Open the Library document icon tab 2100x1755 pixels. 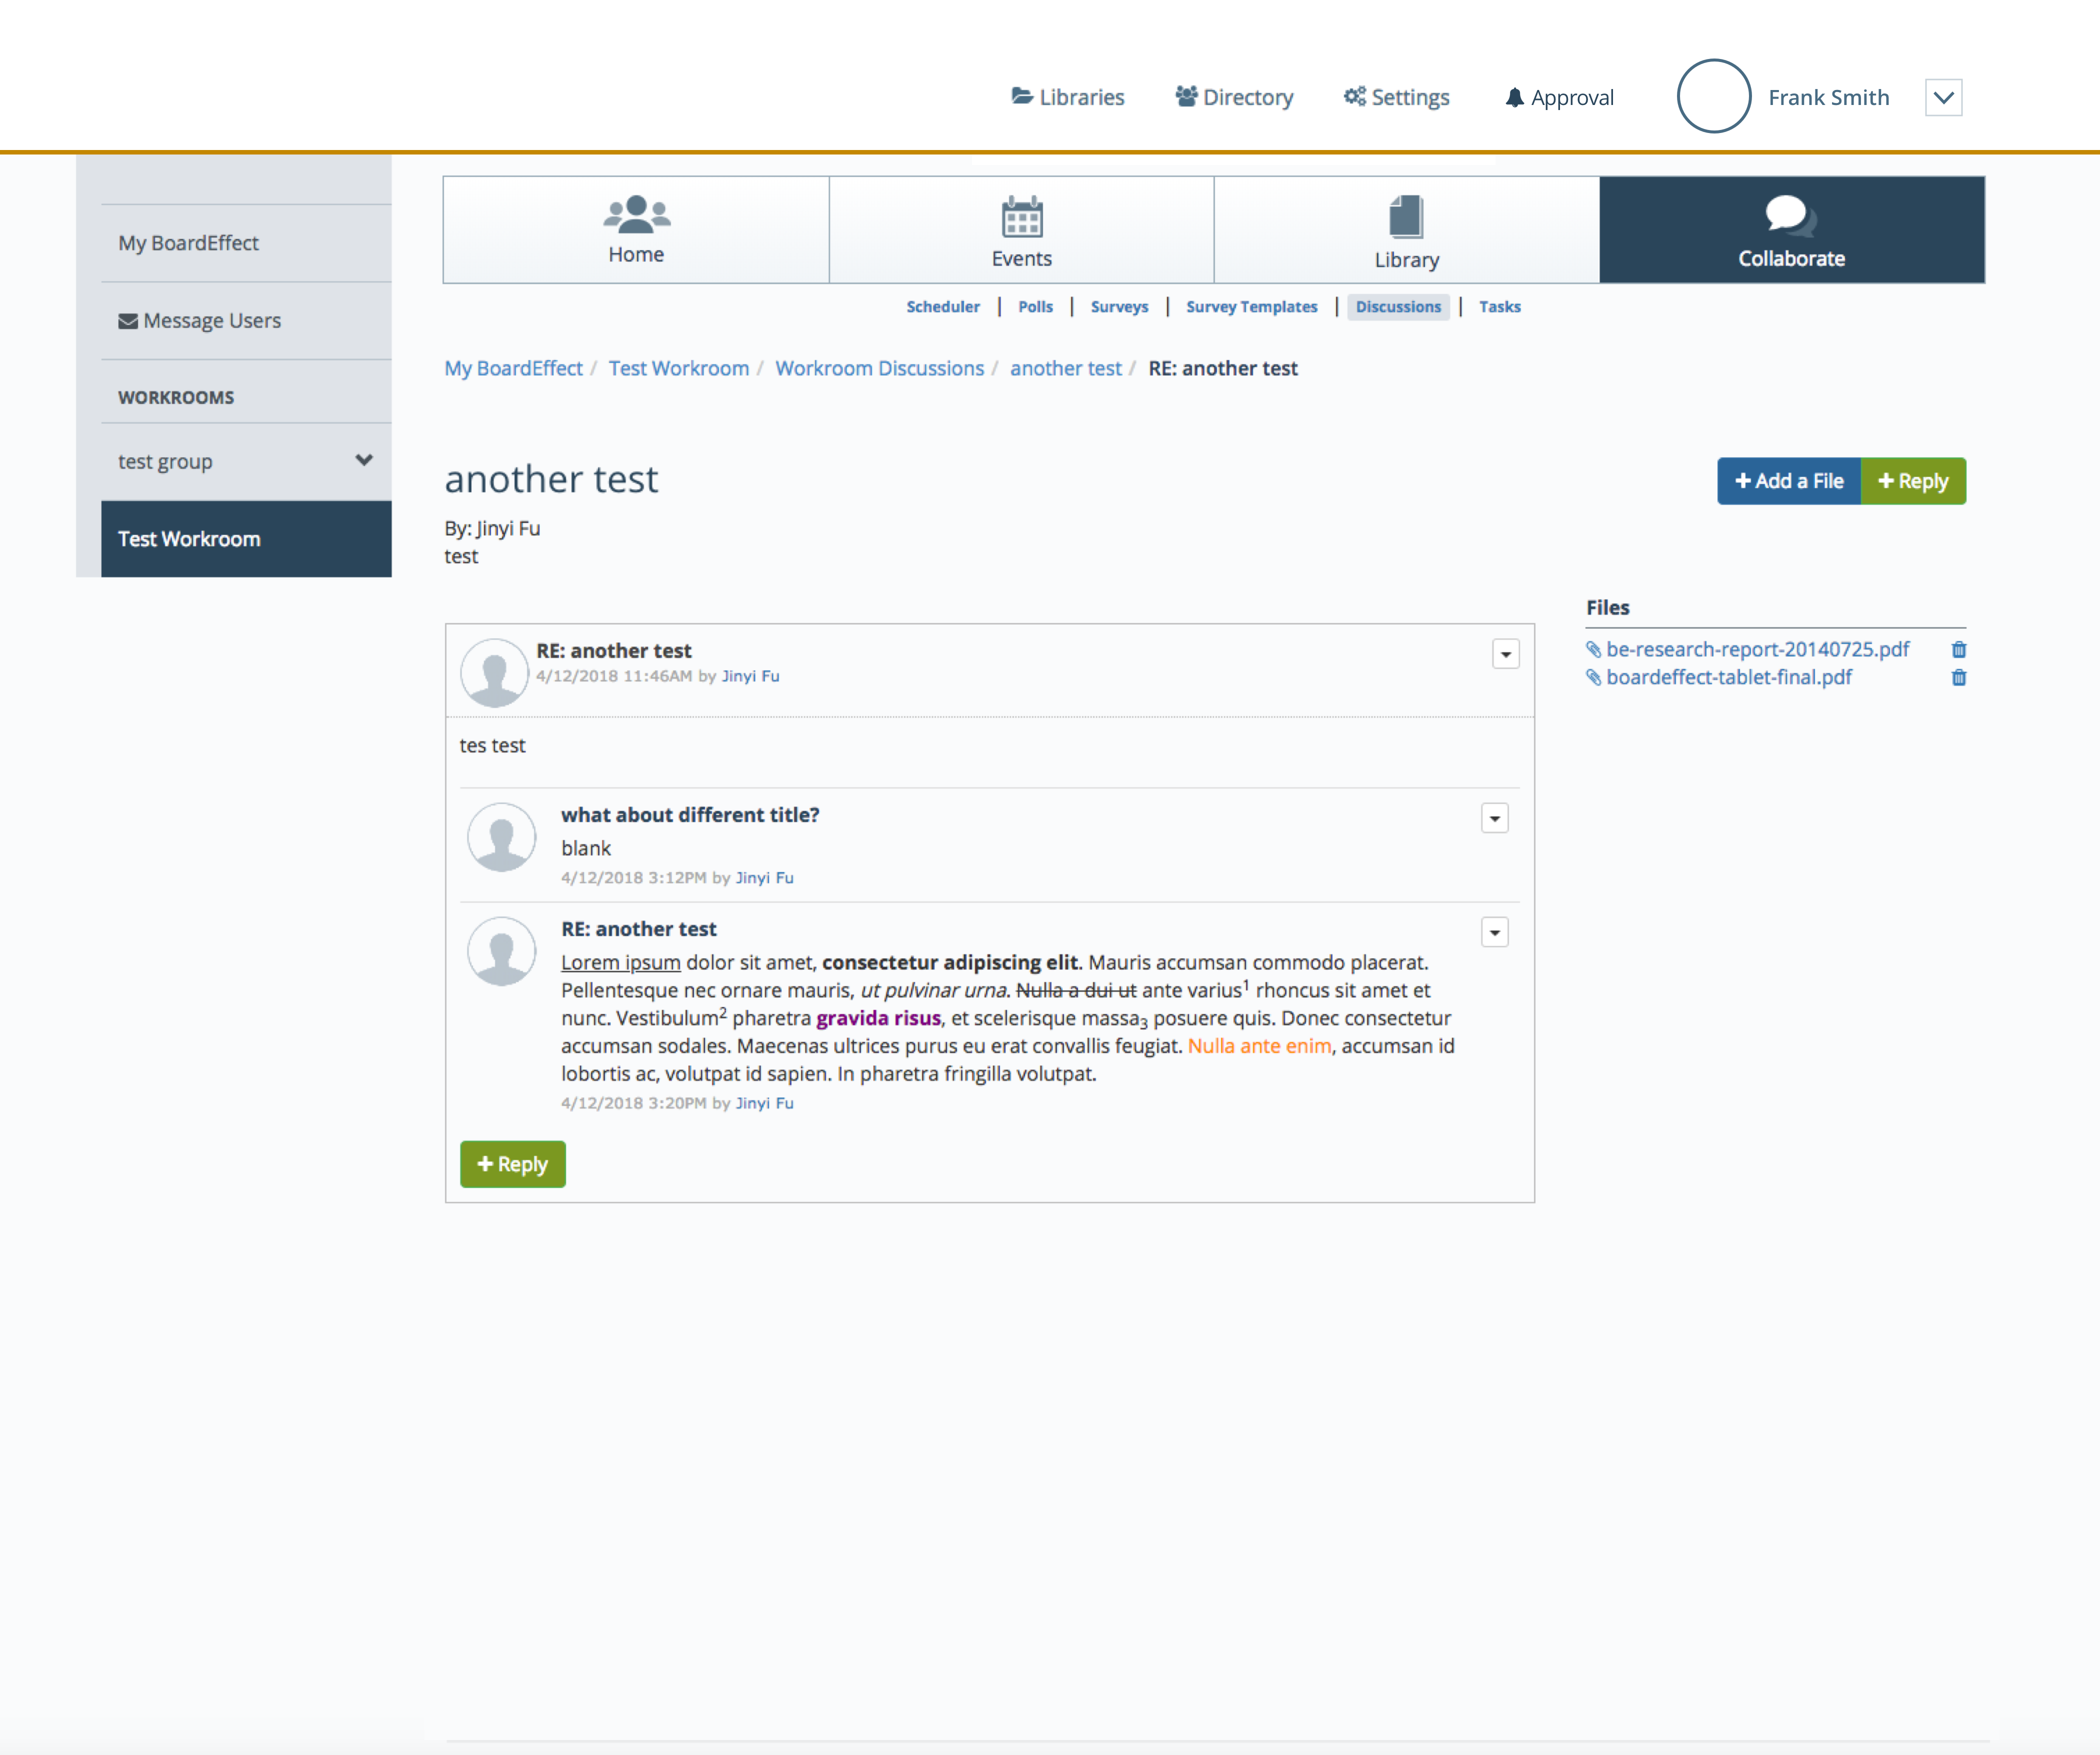coord(1406,216)
